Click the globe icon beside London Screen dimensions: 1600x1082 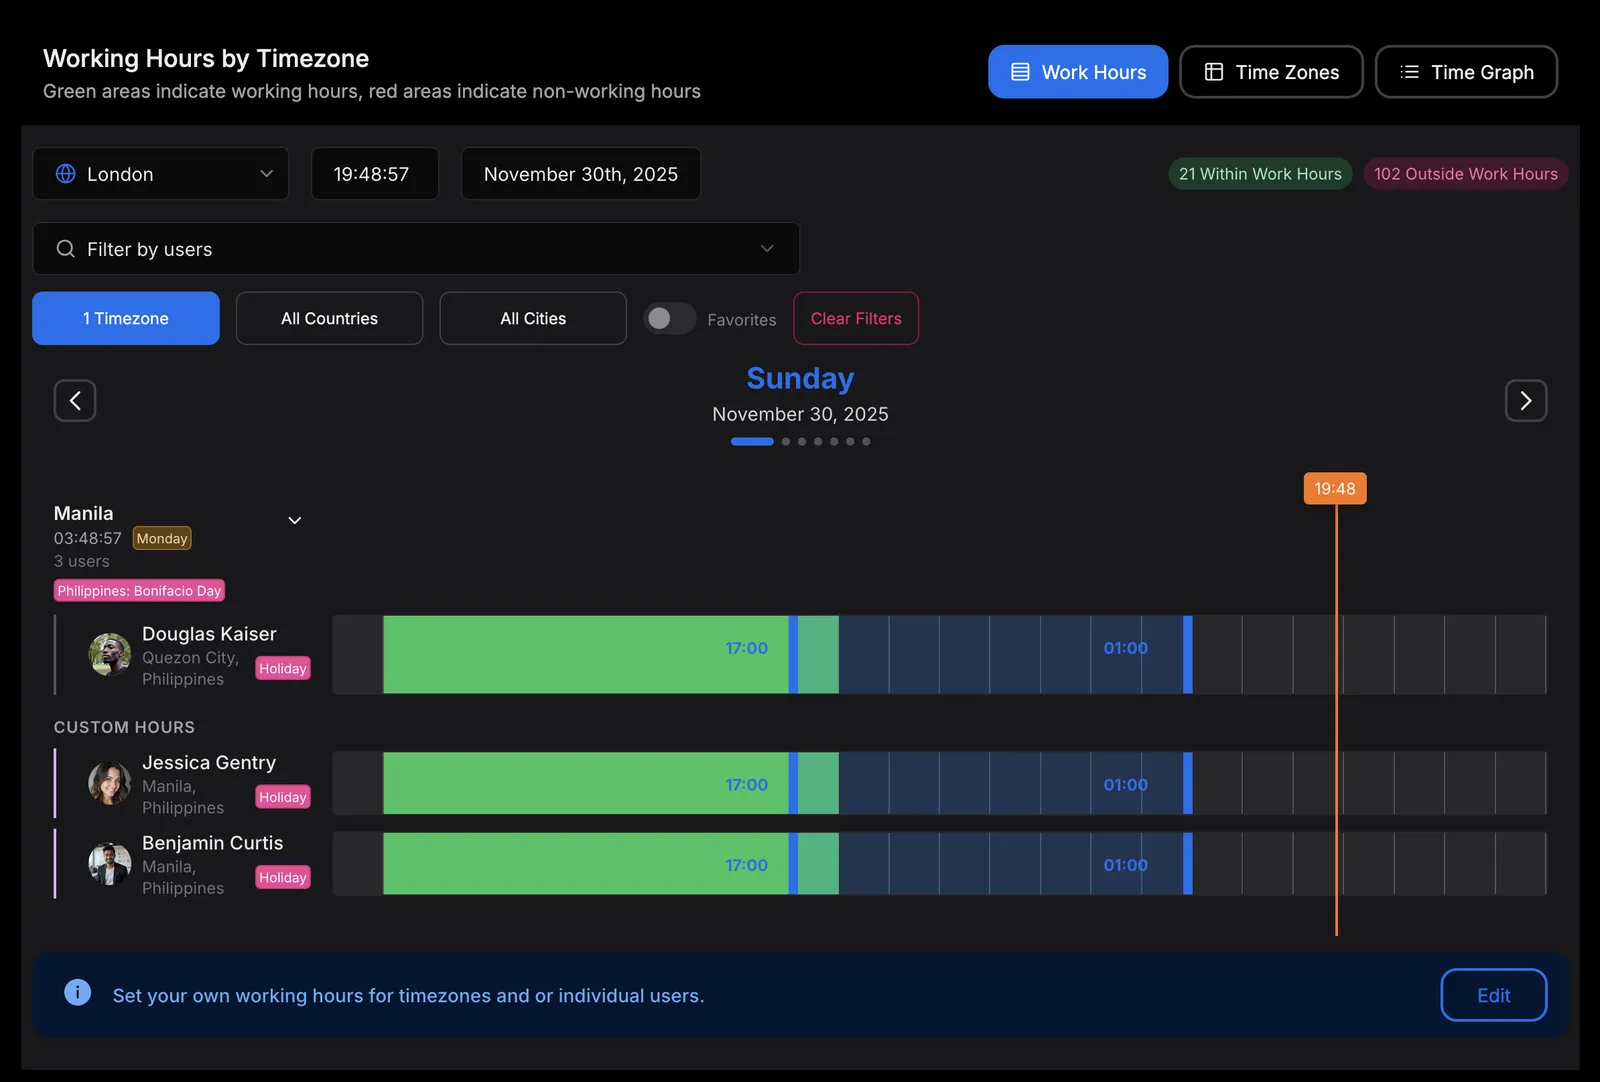pos(66,174)
